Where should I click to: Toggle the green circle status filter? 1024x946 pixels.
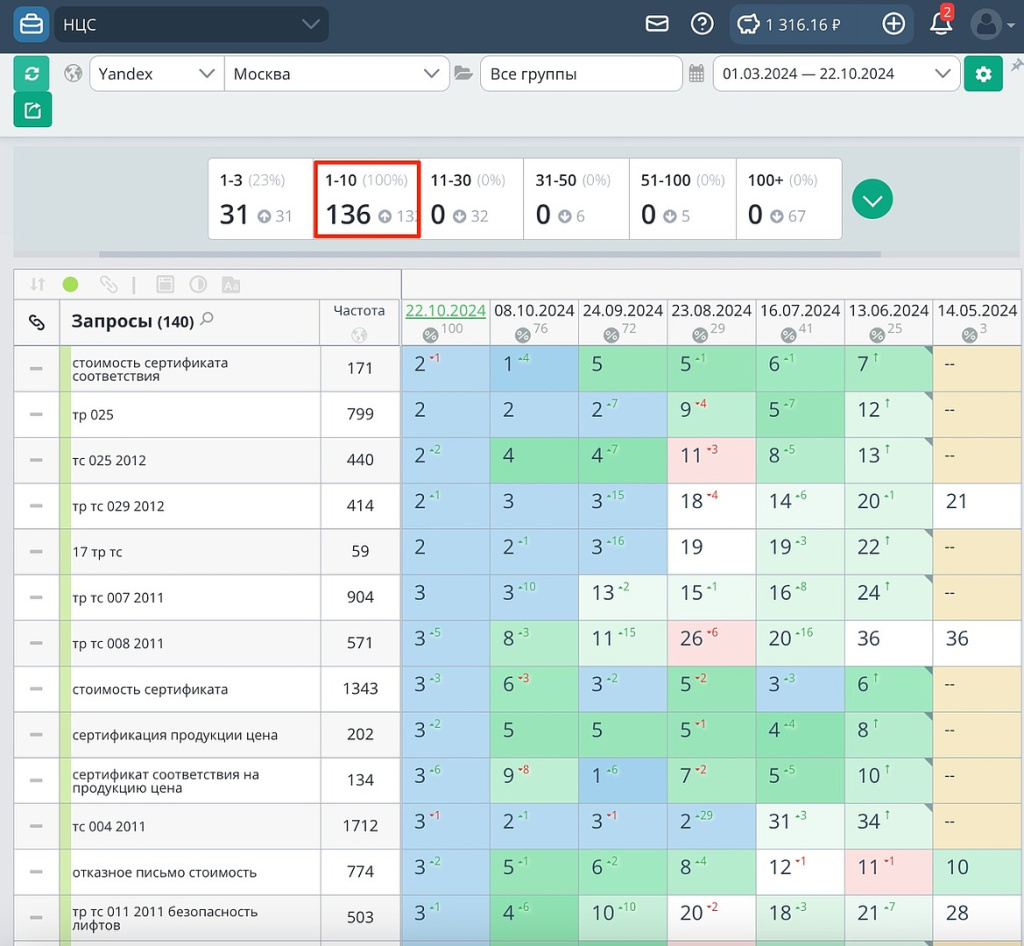pos(70,285)
